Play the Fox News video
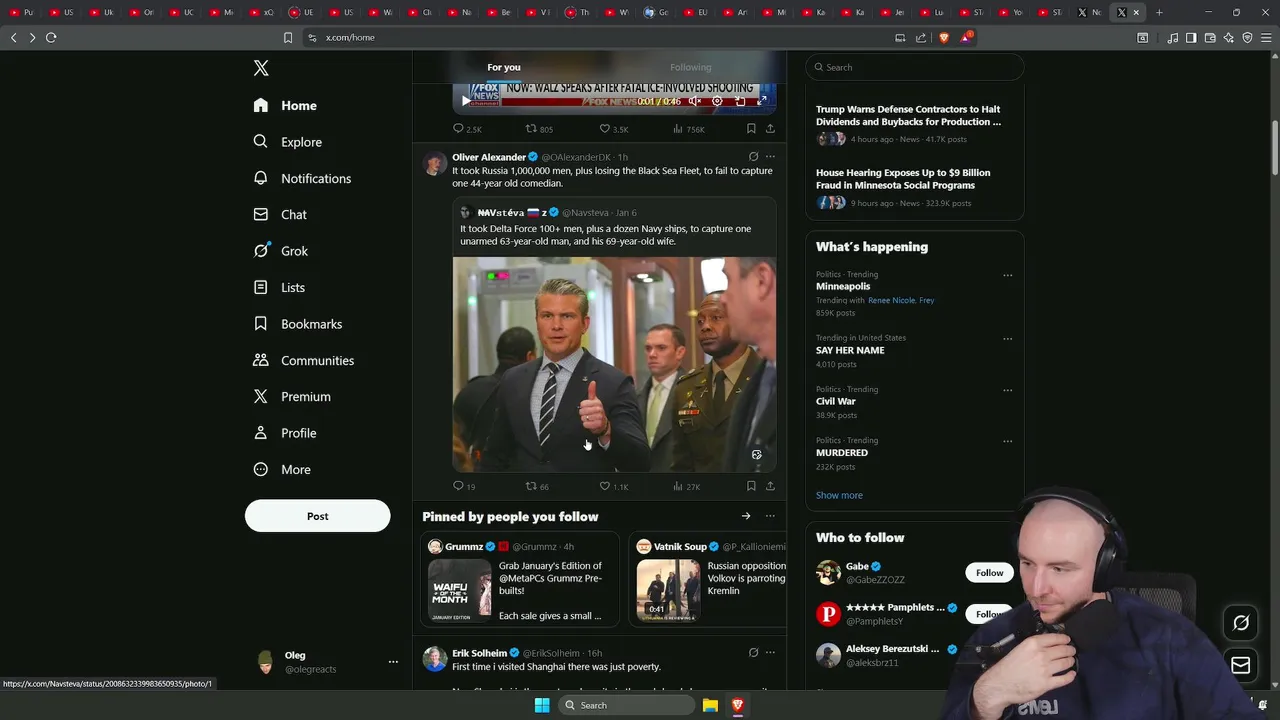The image size is (1280, 720). [465, 101]
